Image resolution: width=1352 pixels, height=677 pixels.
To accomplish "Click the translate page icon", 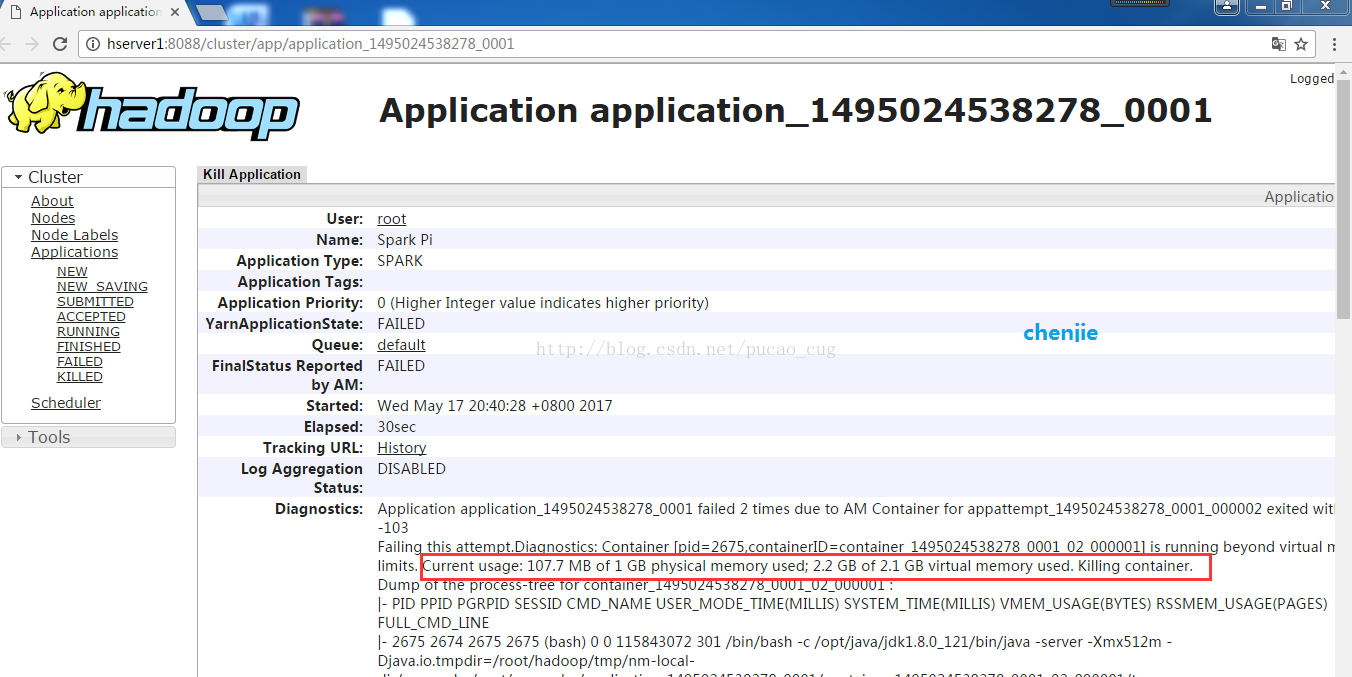I will tap(1279, 44).
